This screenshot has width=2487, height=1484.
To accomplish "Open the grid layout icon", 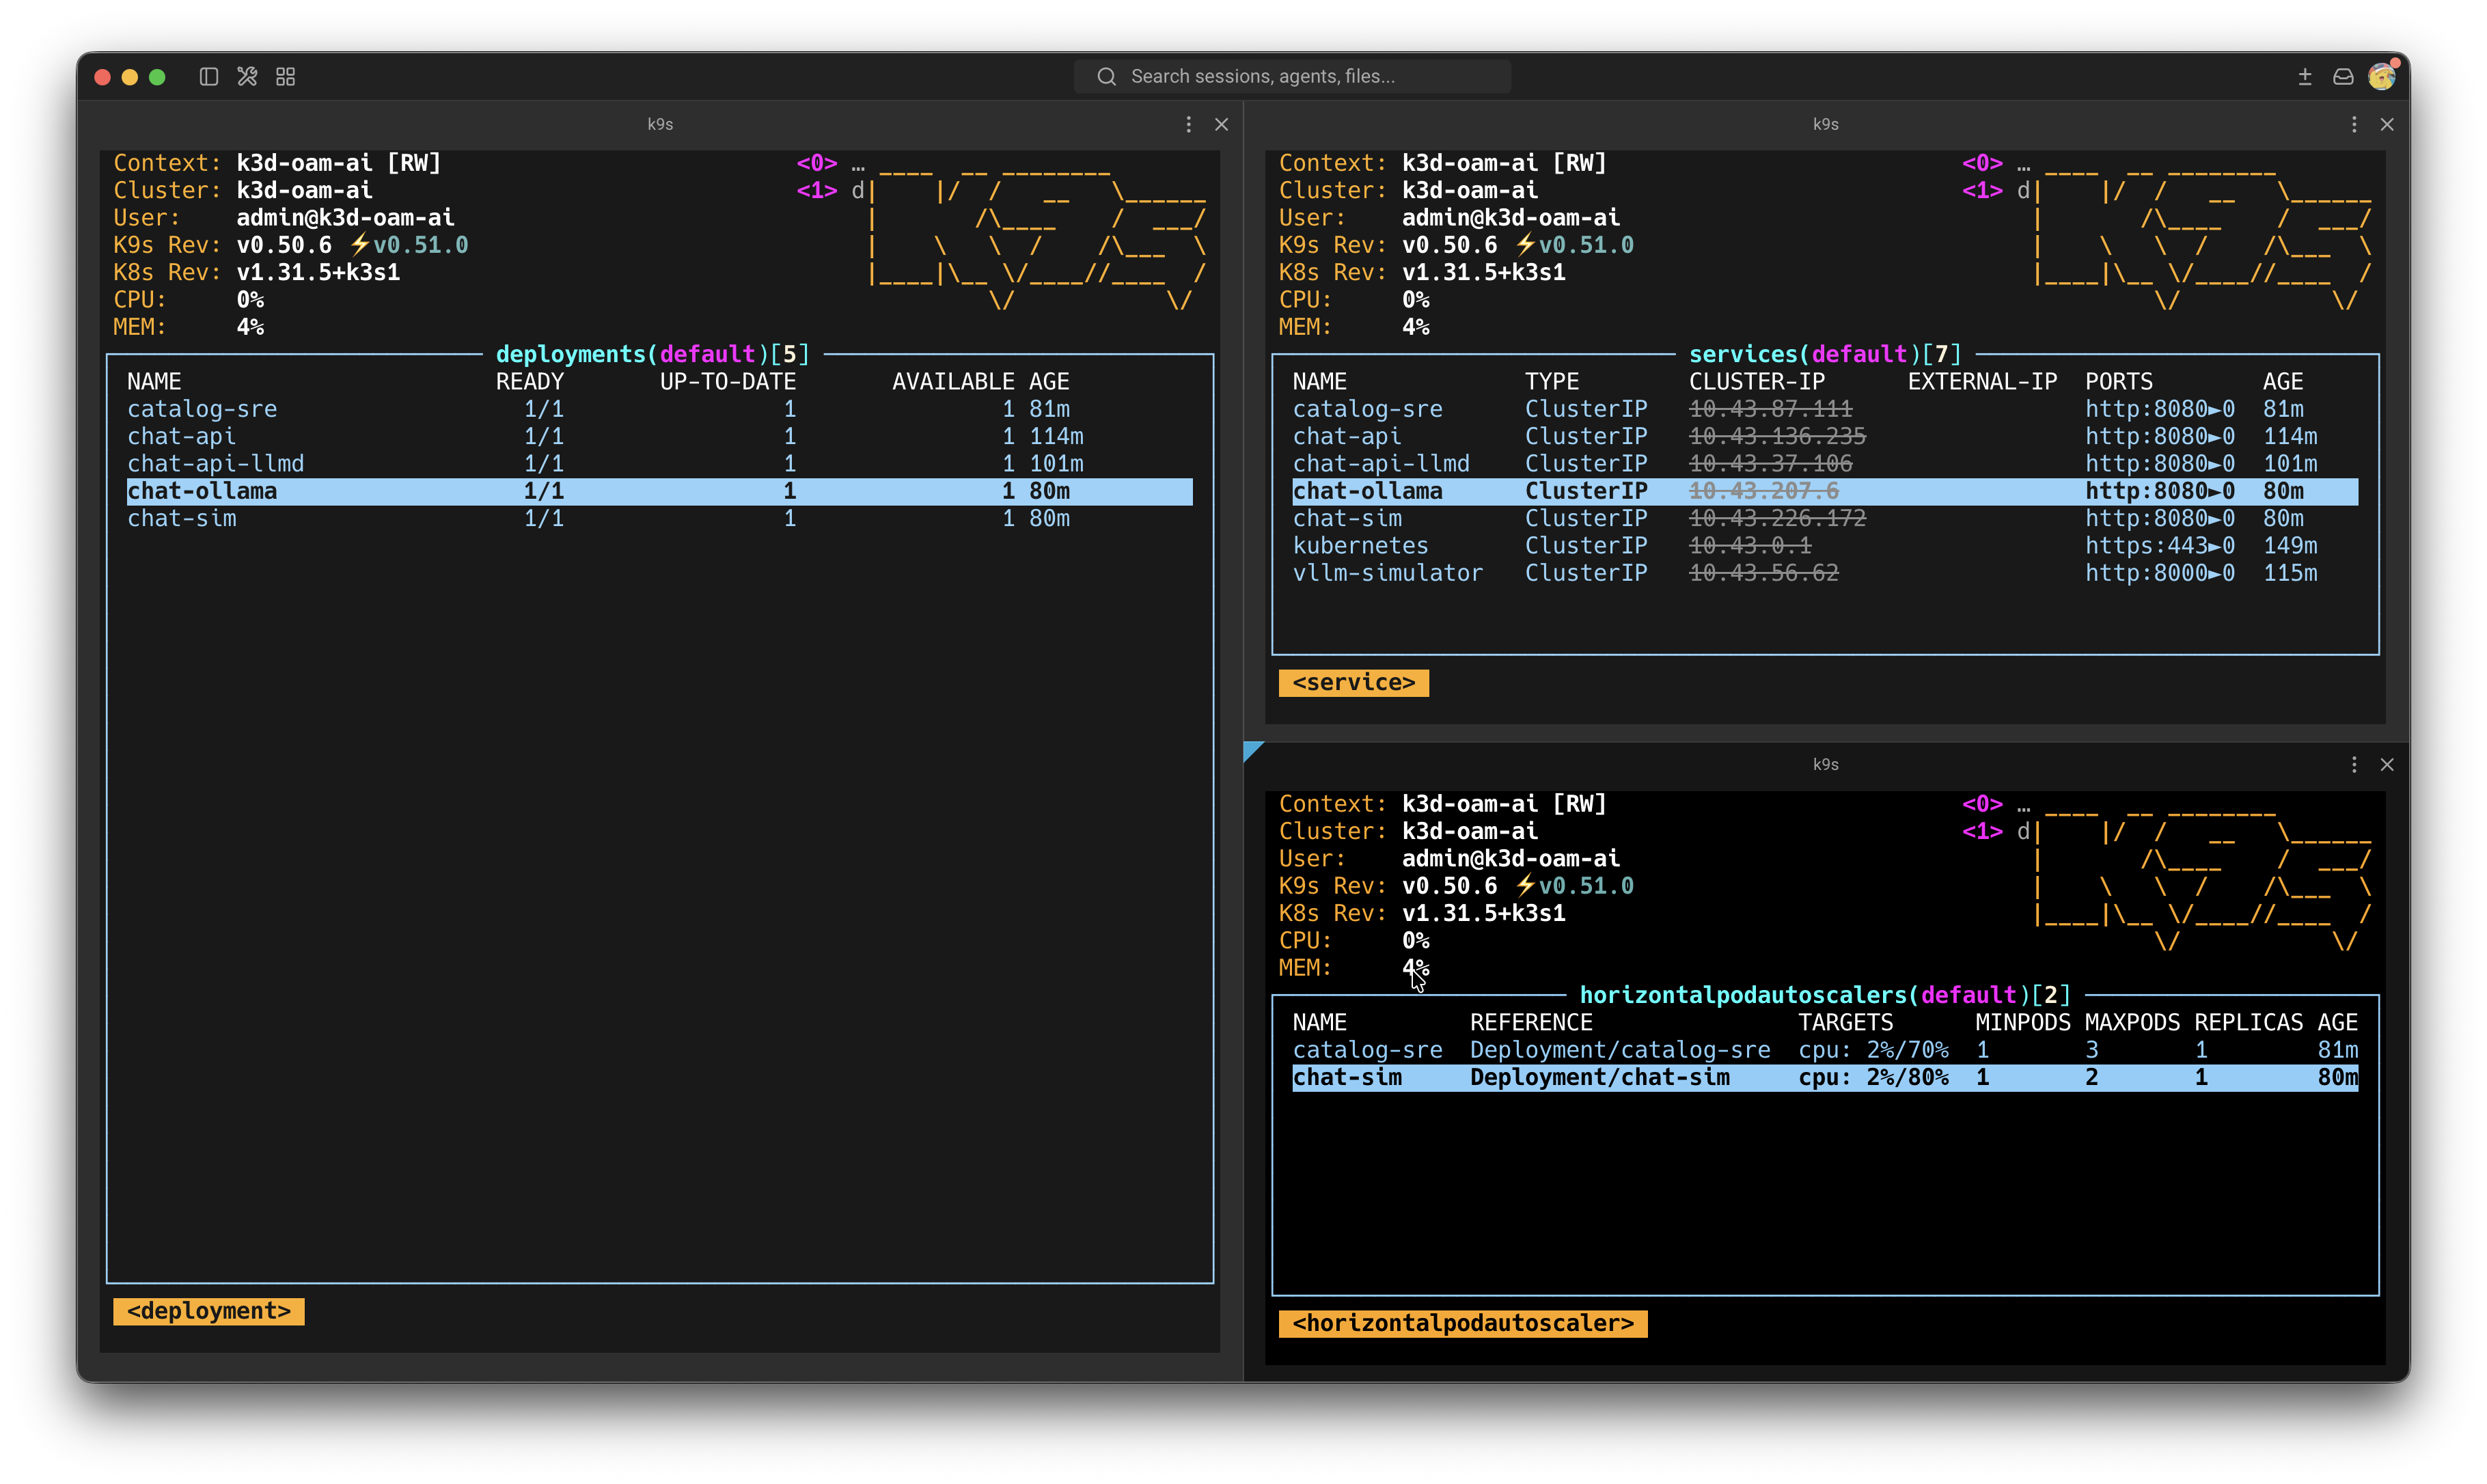I will click(286, 77).
